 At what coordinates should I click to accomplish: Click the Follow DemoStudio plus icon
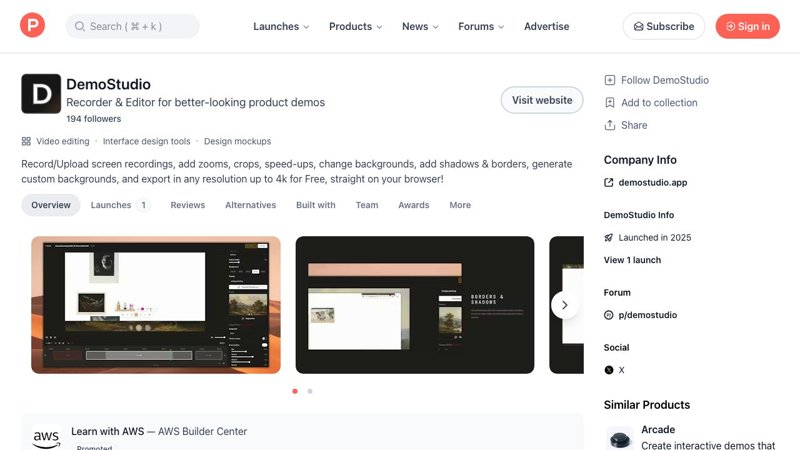click(x=610, y=80)
